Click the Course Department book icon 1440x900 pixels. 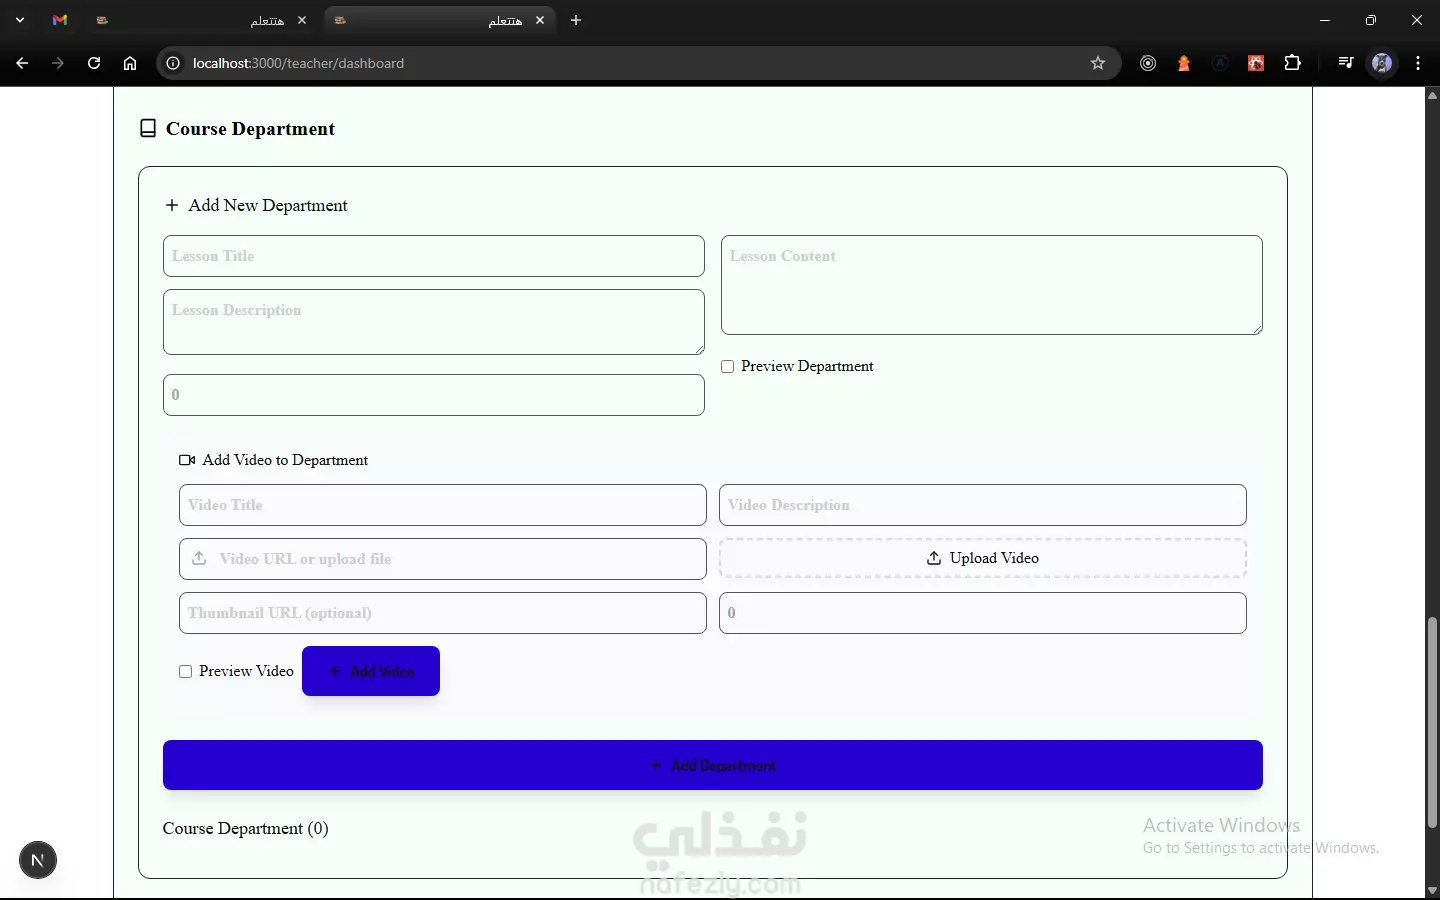point(148,128)
